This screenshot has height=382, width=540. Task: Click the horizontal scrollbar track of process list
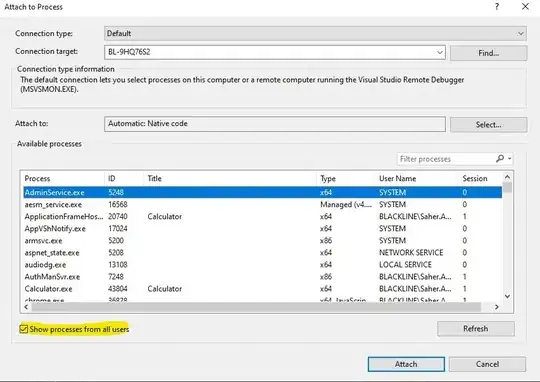pyautogui.click(x=256, y=307)
